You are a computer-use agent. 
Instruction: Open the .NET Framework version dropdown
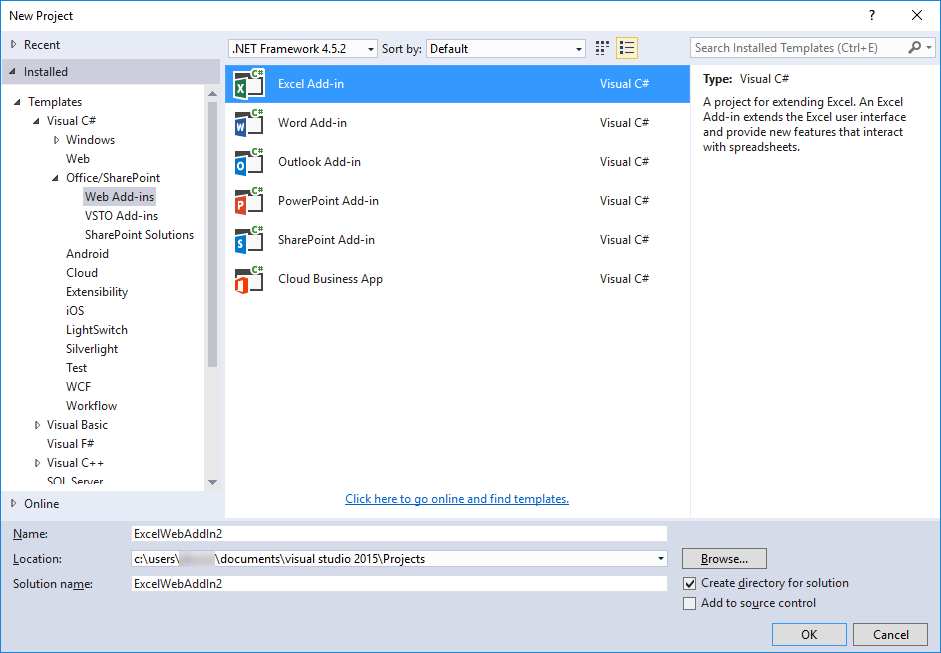tap(303, 49)
